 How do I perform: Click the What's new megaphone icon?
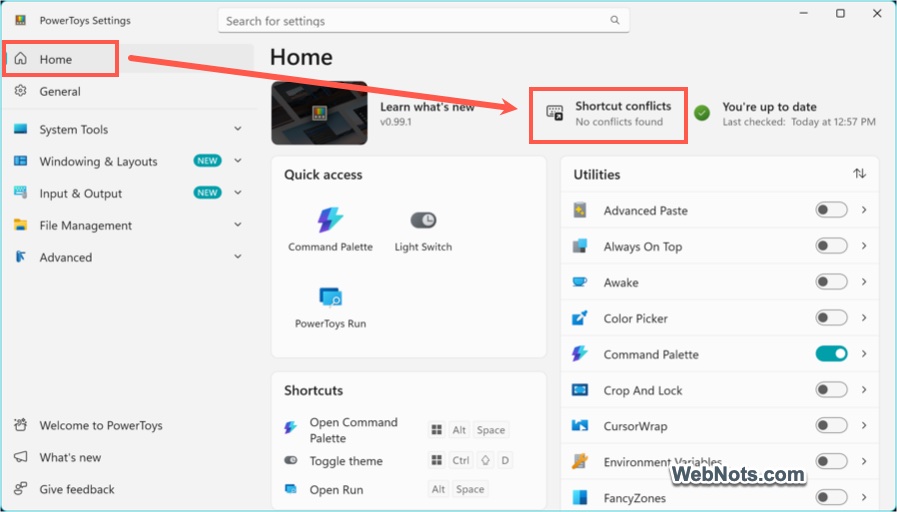click(x=21, y=457)
